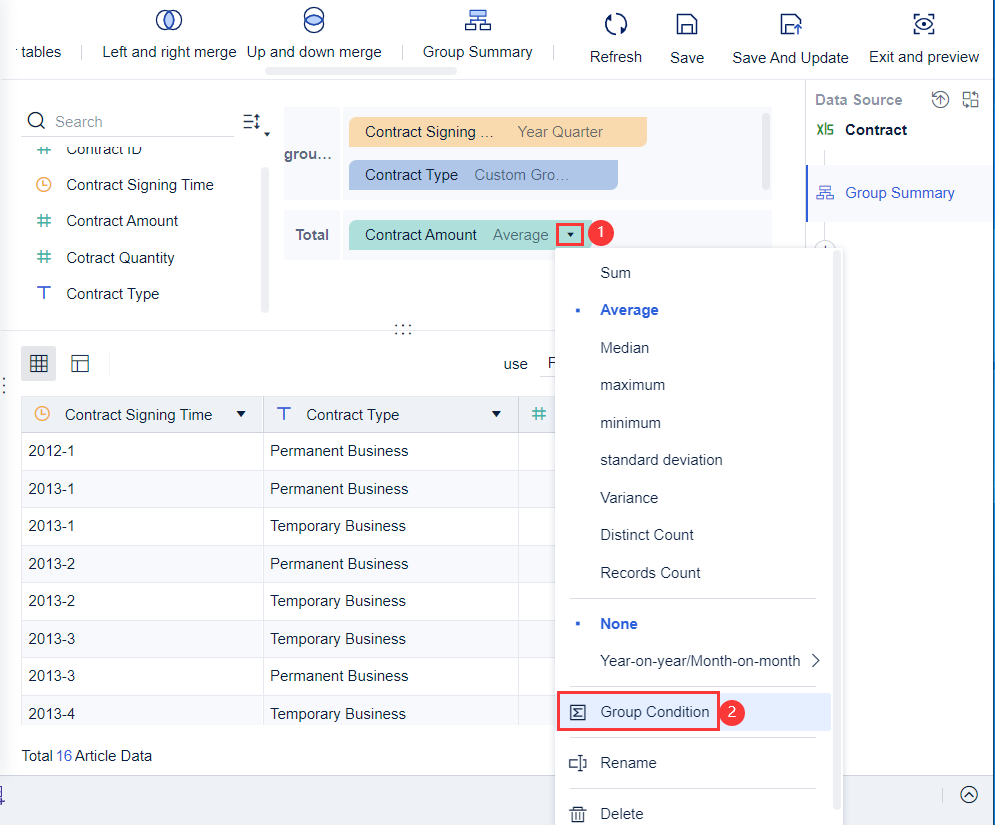This screenshot has height=825, width=995.
Task: Open the Contract Amount aggregation dropdown arrow
Action: point(570,235)
